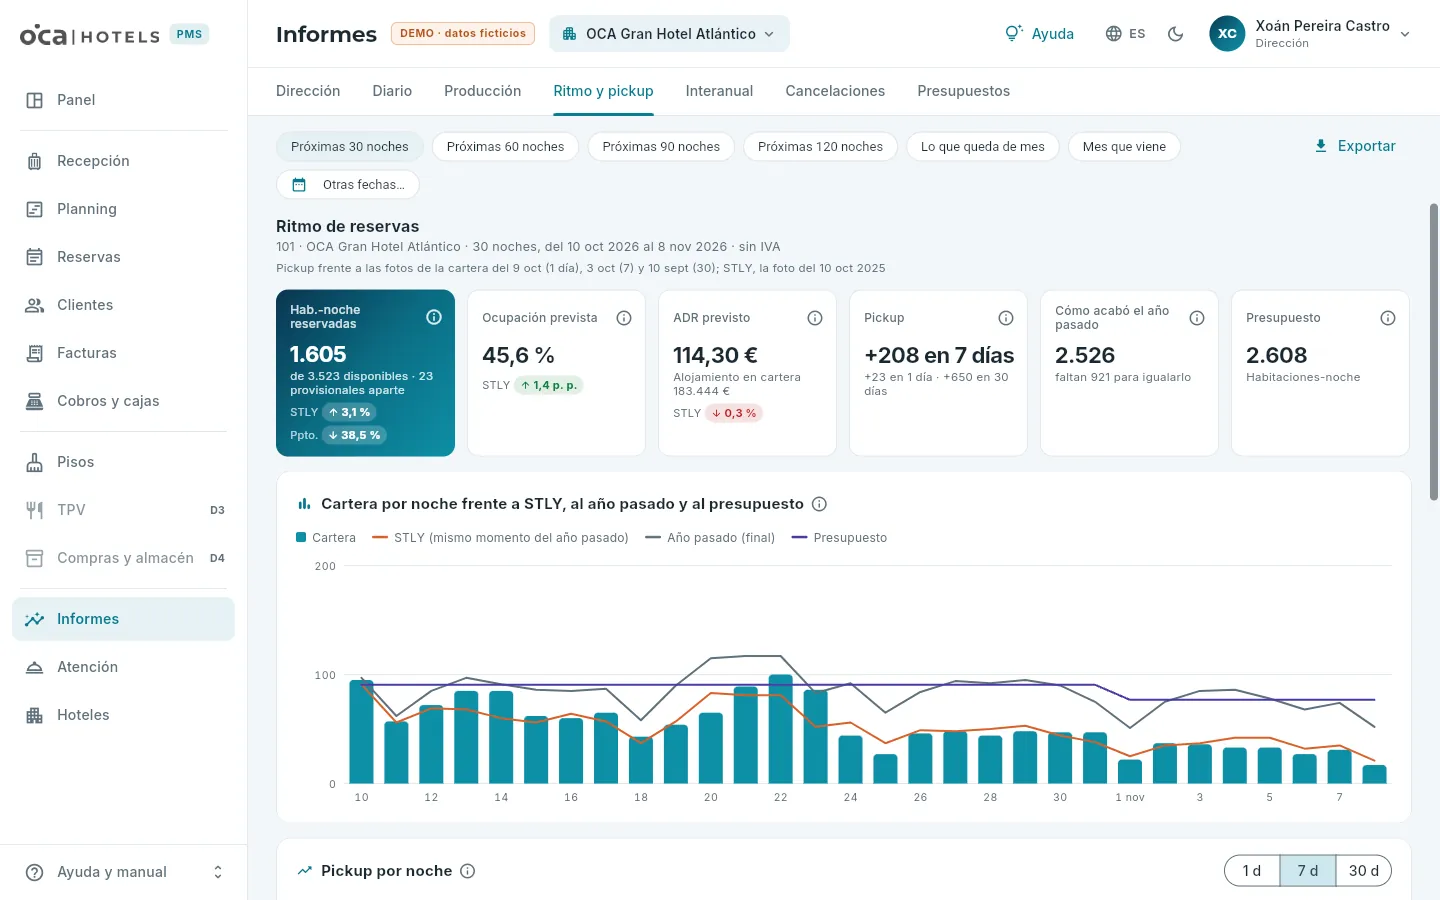Show info for Cómo acabó el año pasado
The image size is (1440, 900).
[1197, 318]
